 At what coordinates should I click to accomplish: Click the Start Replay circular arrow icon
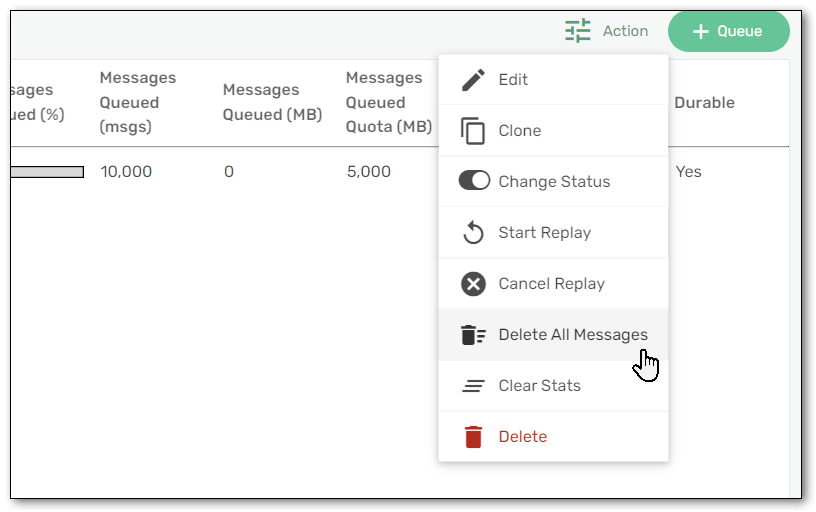(473, 232)
